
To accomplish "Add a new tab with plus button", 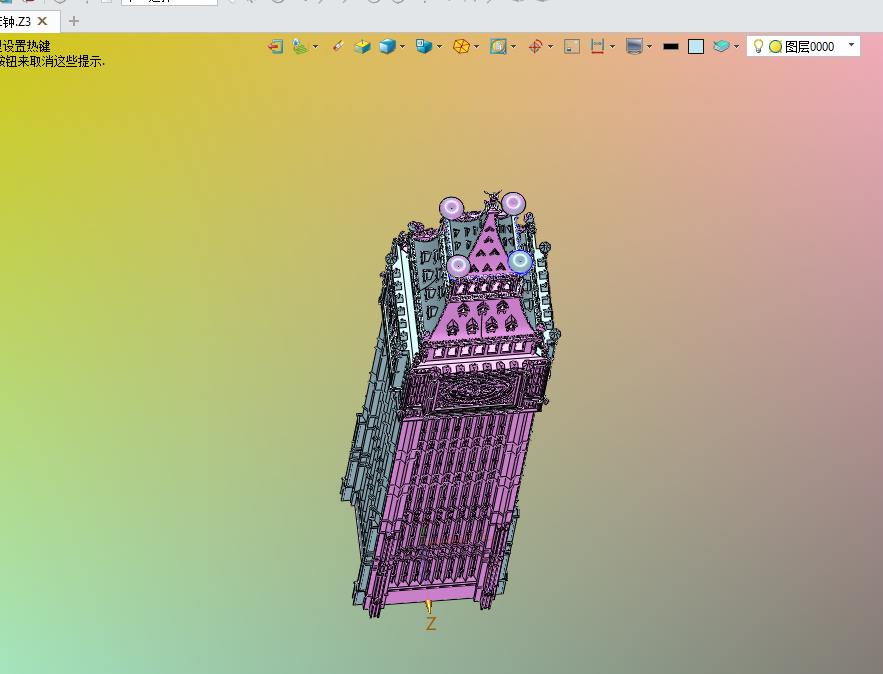I will pyautogui.click(x=74, y=21).
